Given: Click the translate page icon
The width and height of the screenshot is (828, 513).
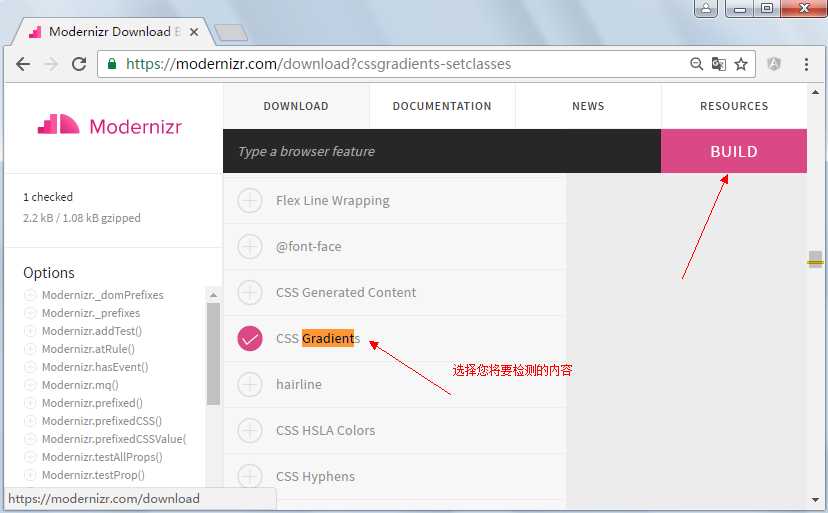Looking at the screenshot, I should click(x=719, y=64).
